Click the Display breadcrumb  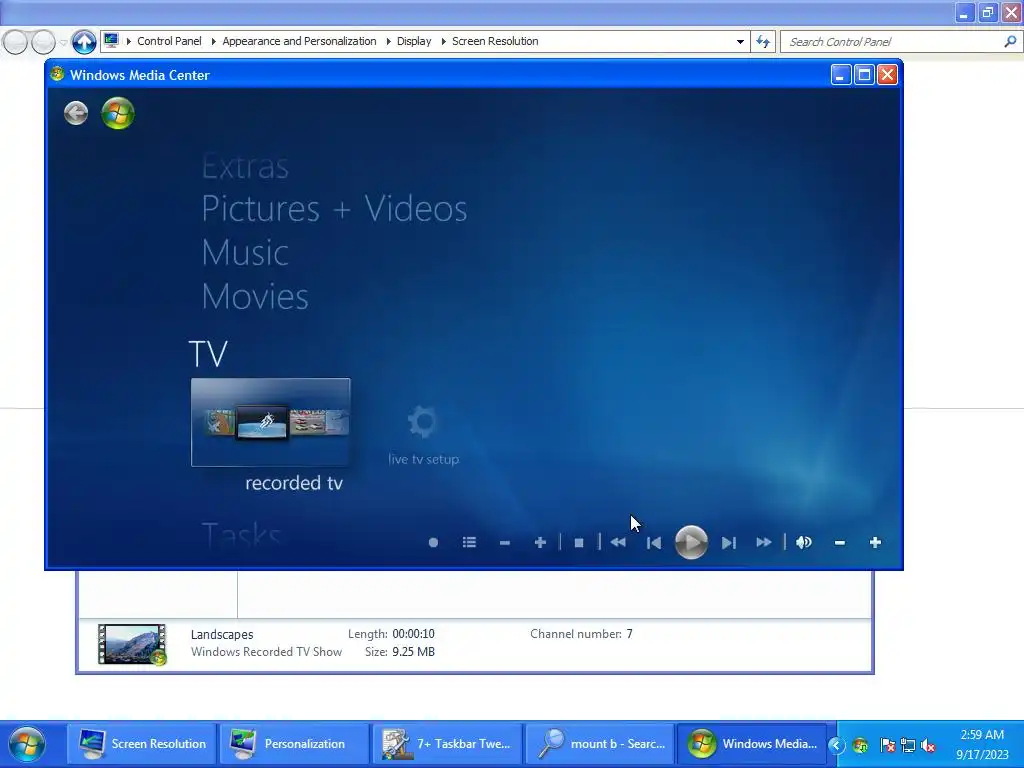(x=414, y=41)
